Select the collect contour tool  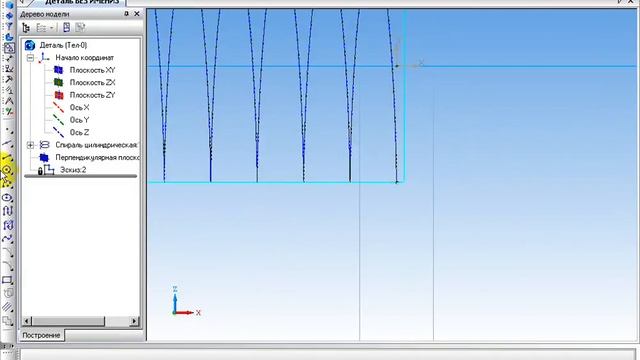point(7,293)
